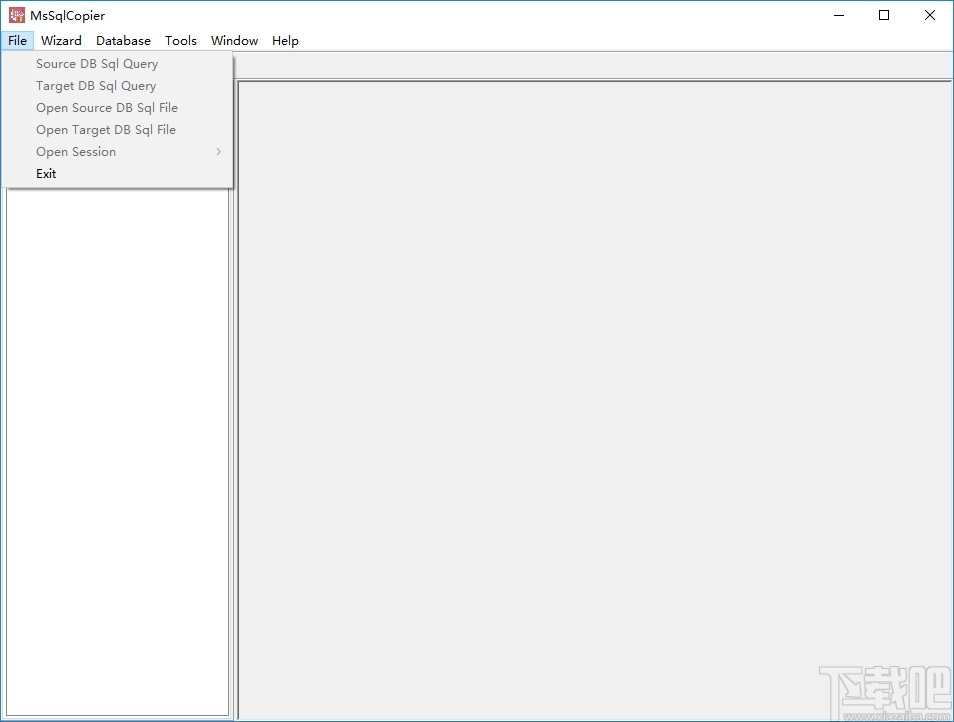
Task: Select Open Source DB Sql File
Action: click(106, 107)
